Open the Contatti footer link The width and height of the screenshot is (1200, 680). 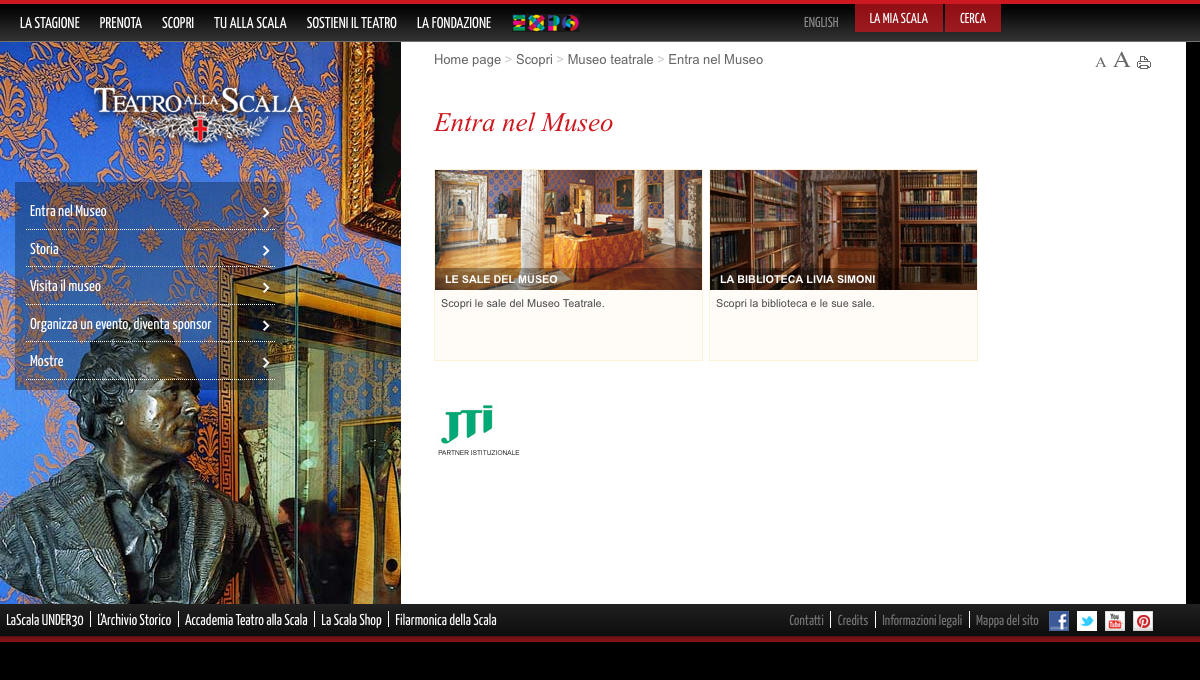[806, 620]
